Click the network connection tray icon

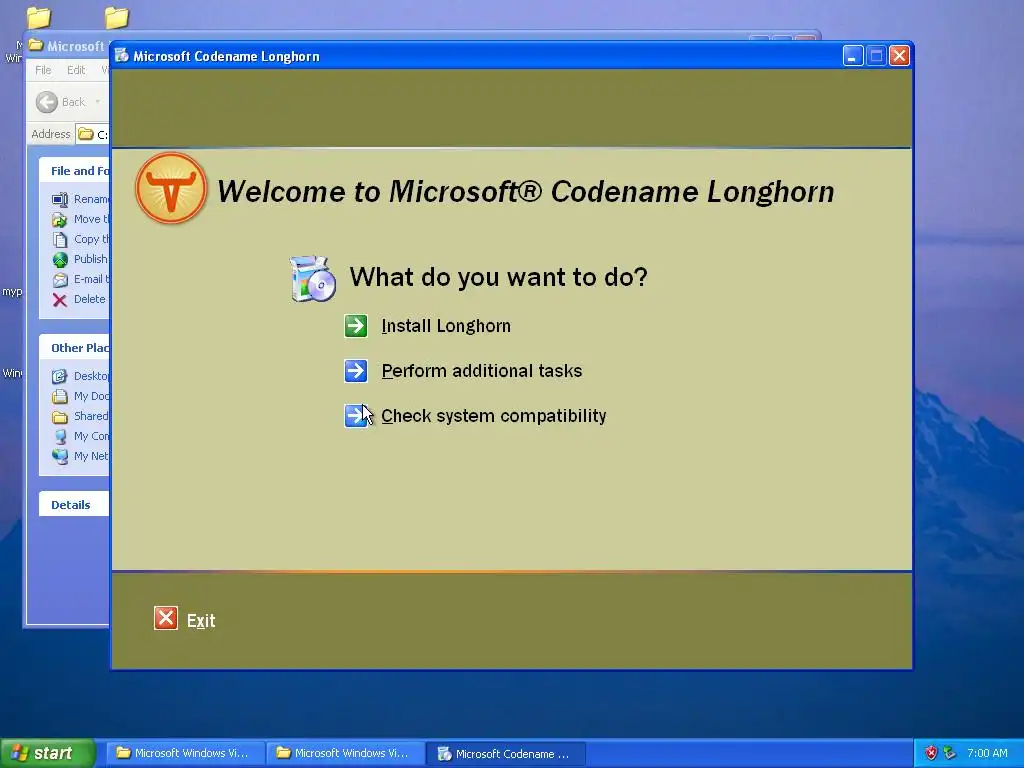(x=950, y=753)
